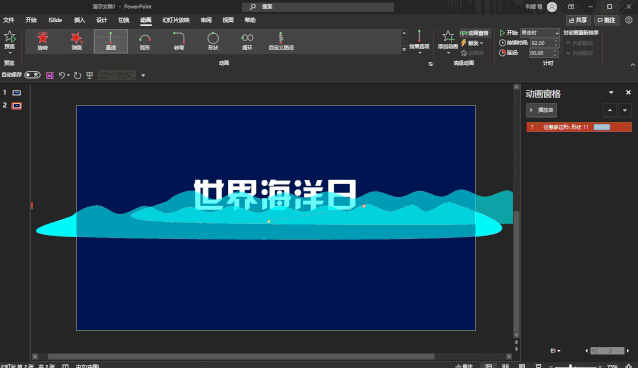The image size is (638, 368).
Task: Go to next slide double-arrow button
Action: click(516, 349)
